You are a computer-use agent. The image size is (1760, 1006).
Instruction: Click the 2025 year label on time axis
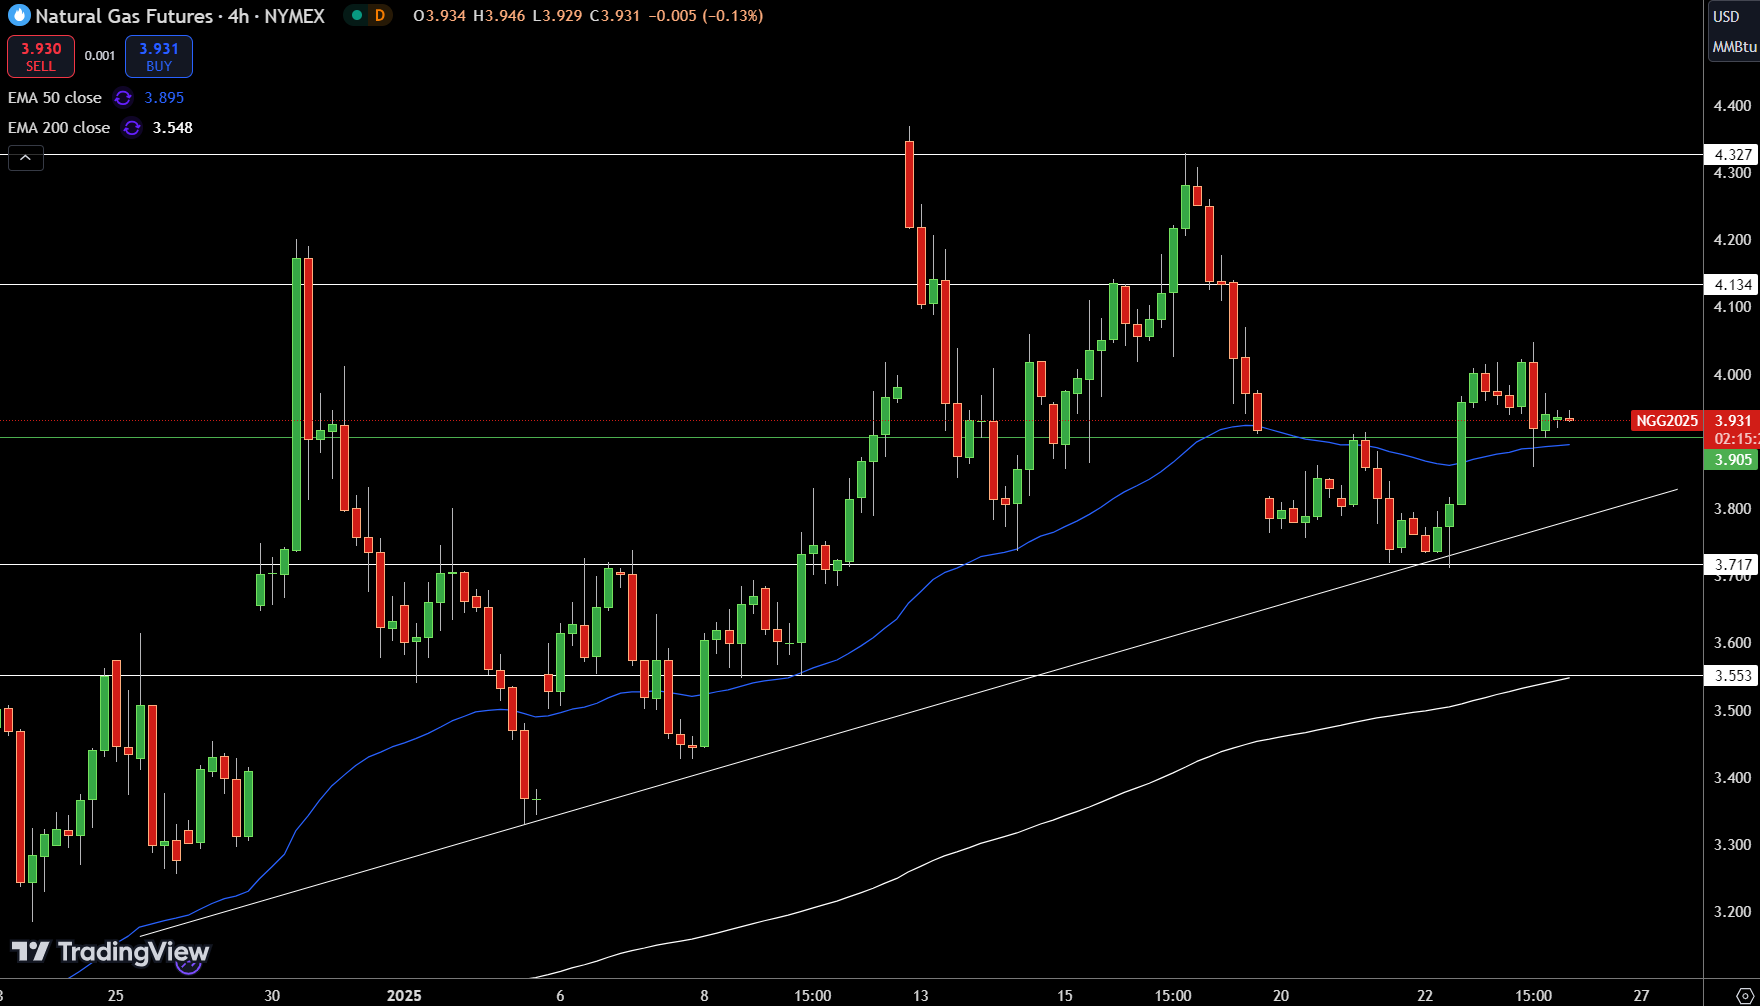pos(404,995)
